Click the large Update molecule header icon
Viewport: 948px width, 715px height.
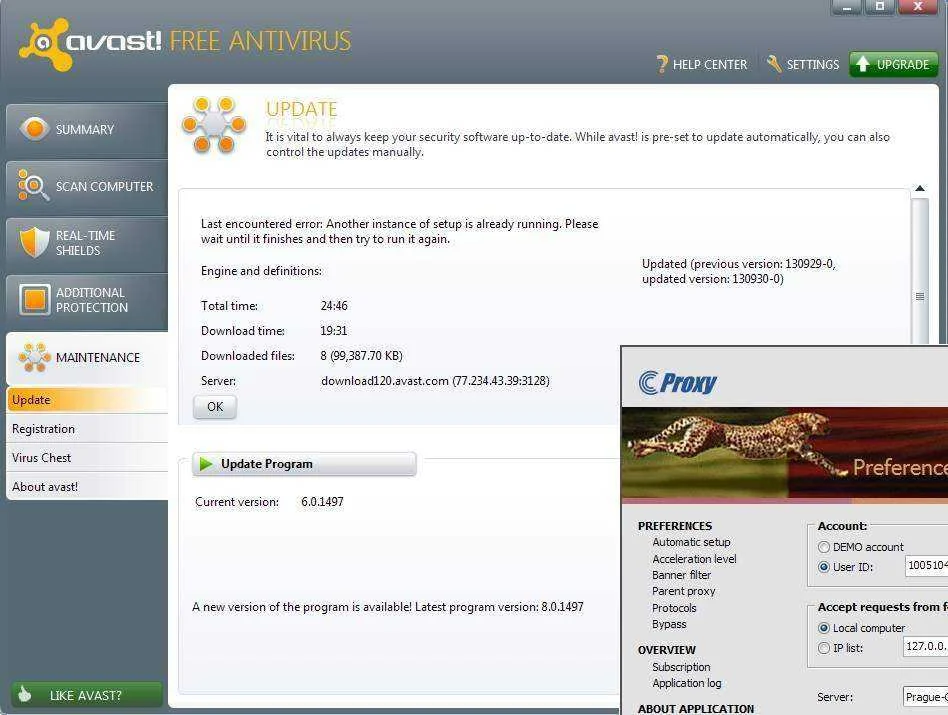click(213, 125)
